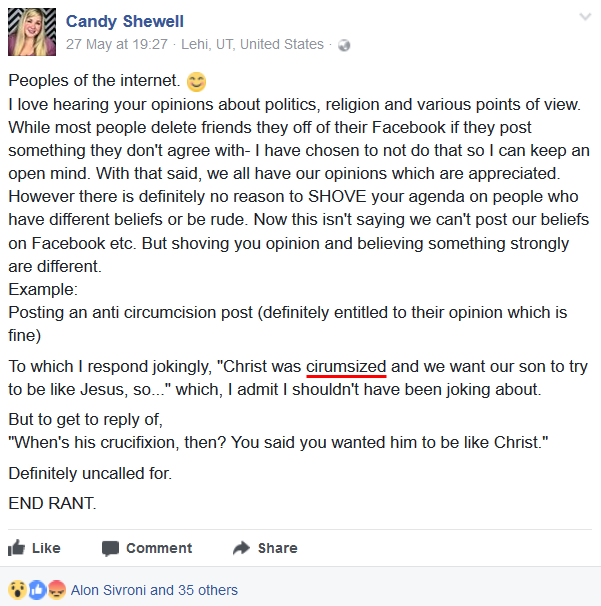Click the smiling emoji in the post

pyautogui.click(x=196, y=82)
